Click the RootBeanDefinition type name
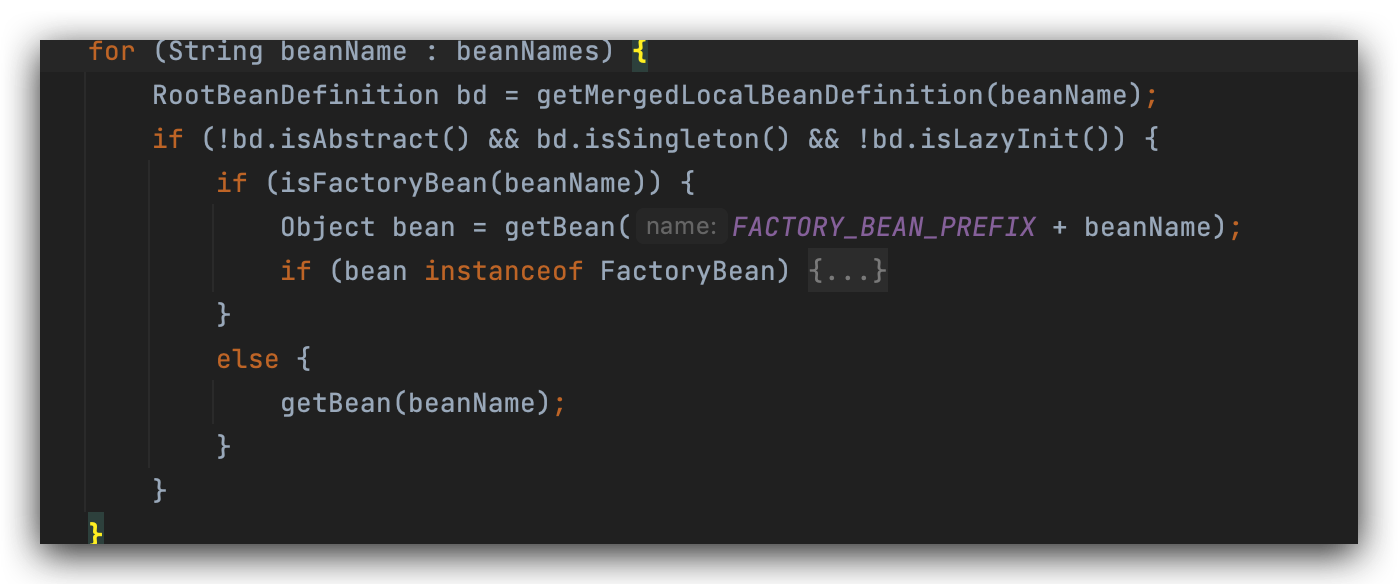Viewport: 1398px width, 584px height. [295, 96]
